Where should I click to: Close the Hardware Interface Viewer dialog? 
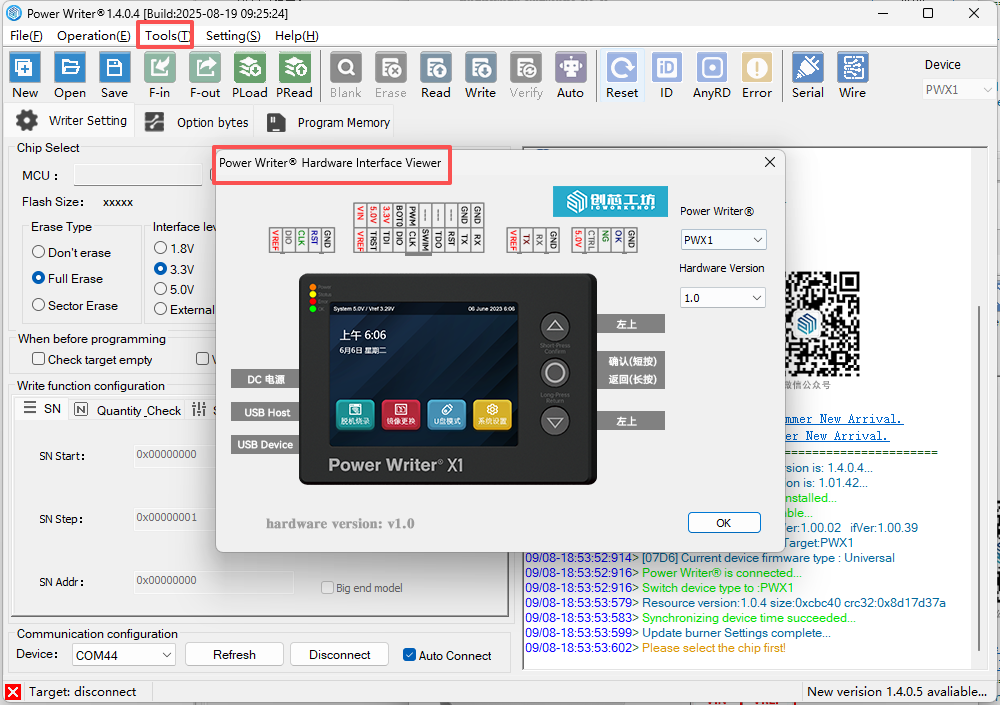(770, 162)
